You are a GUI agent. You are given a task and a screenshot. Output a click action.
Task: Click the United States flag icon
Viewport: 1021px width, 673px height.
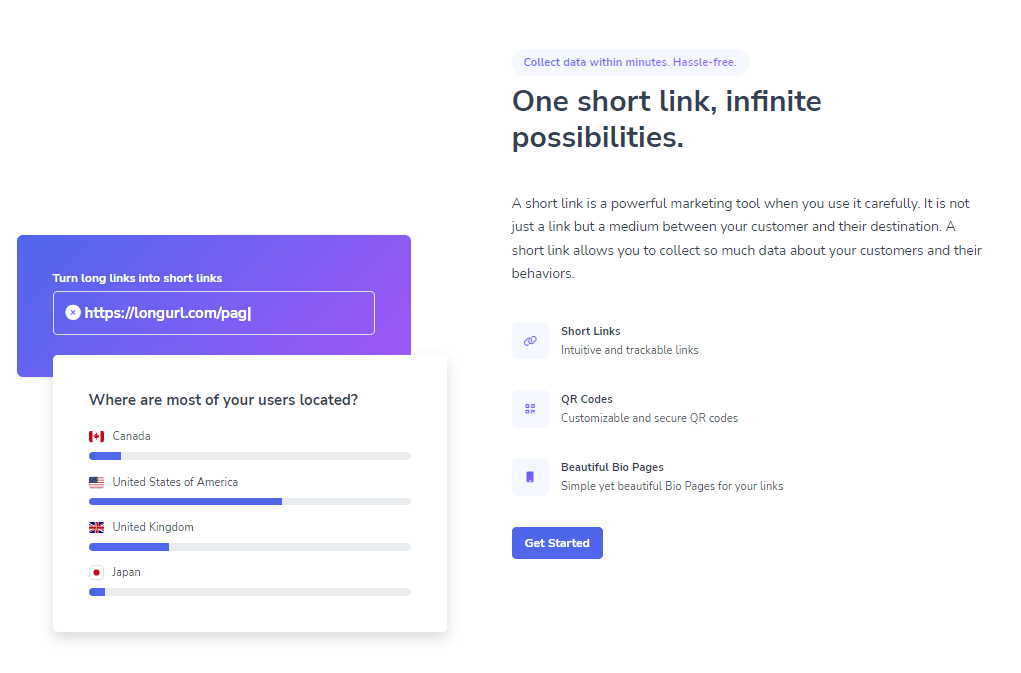(x=96, y=482)
